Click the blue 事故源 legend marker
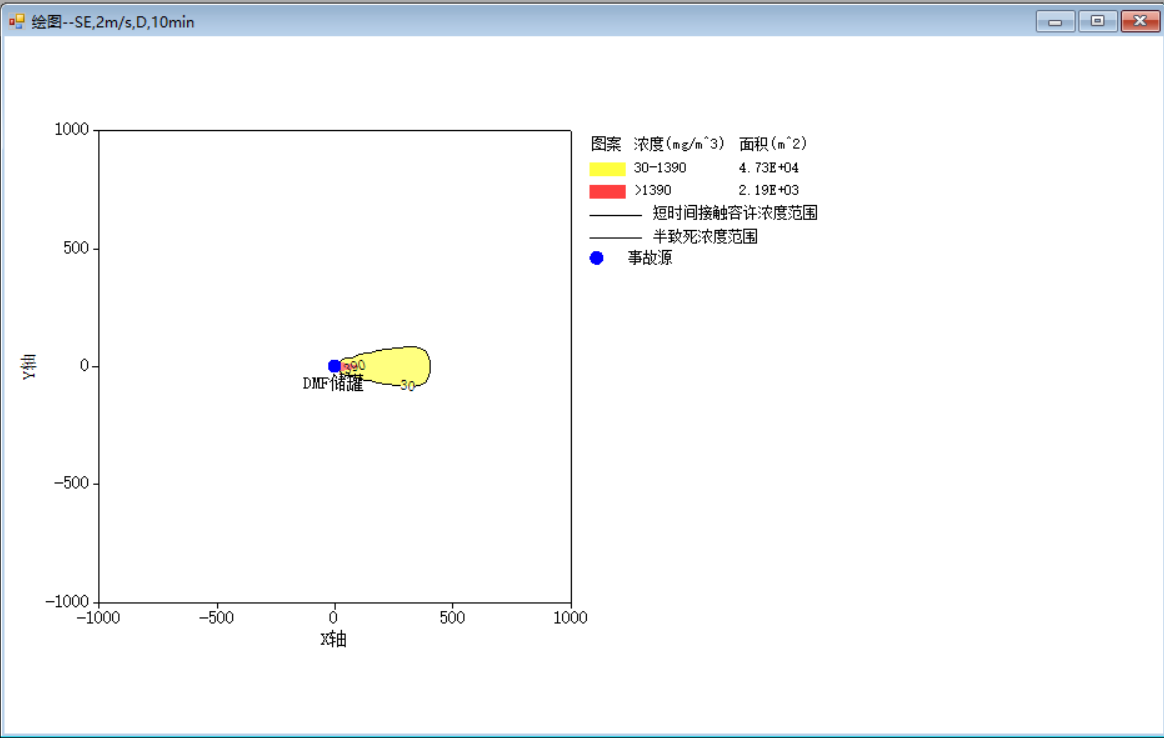The height and width of the screenshot is (738, 1164). [x=596, y=258]
